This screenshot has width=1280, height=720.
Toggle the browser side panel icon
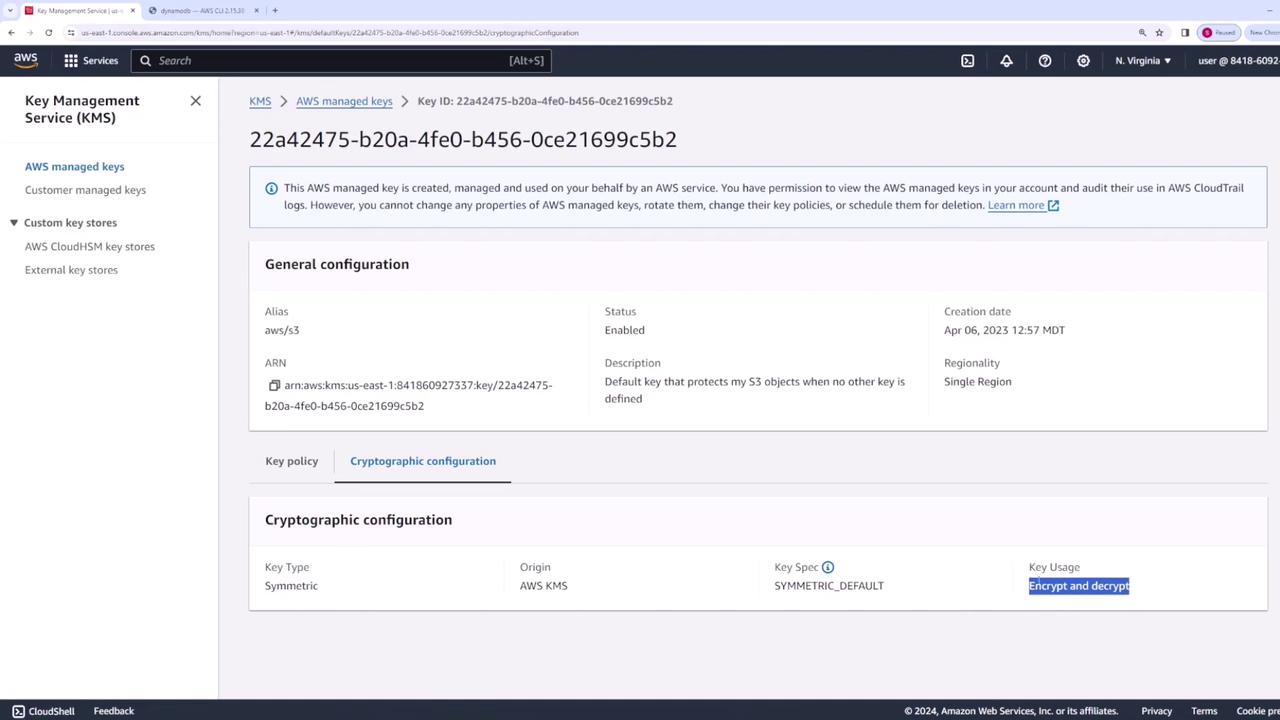tap(1185, 33)
